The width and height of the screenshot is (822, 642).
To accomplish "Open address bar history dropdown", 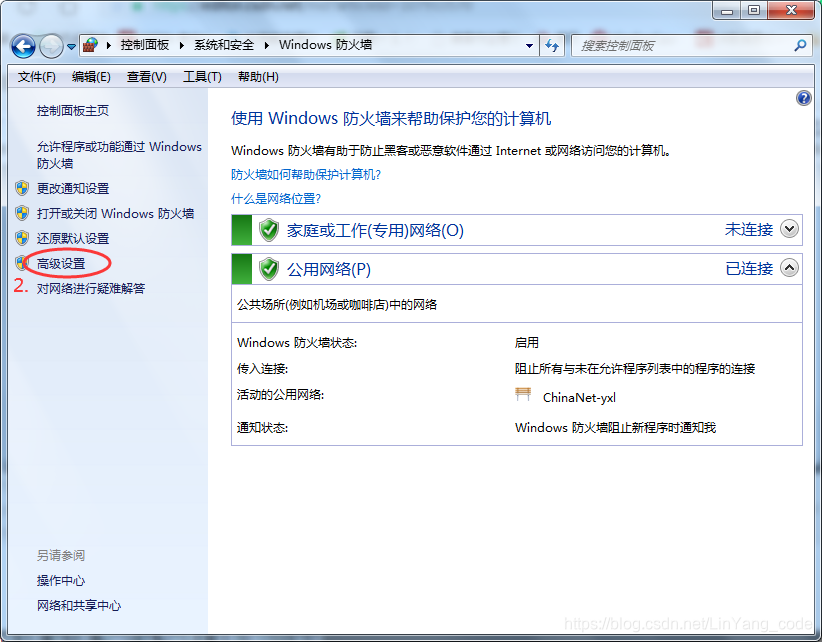I will click(x=529, y=46).
